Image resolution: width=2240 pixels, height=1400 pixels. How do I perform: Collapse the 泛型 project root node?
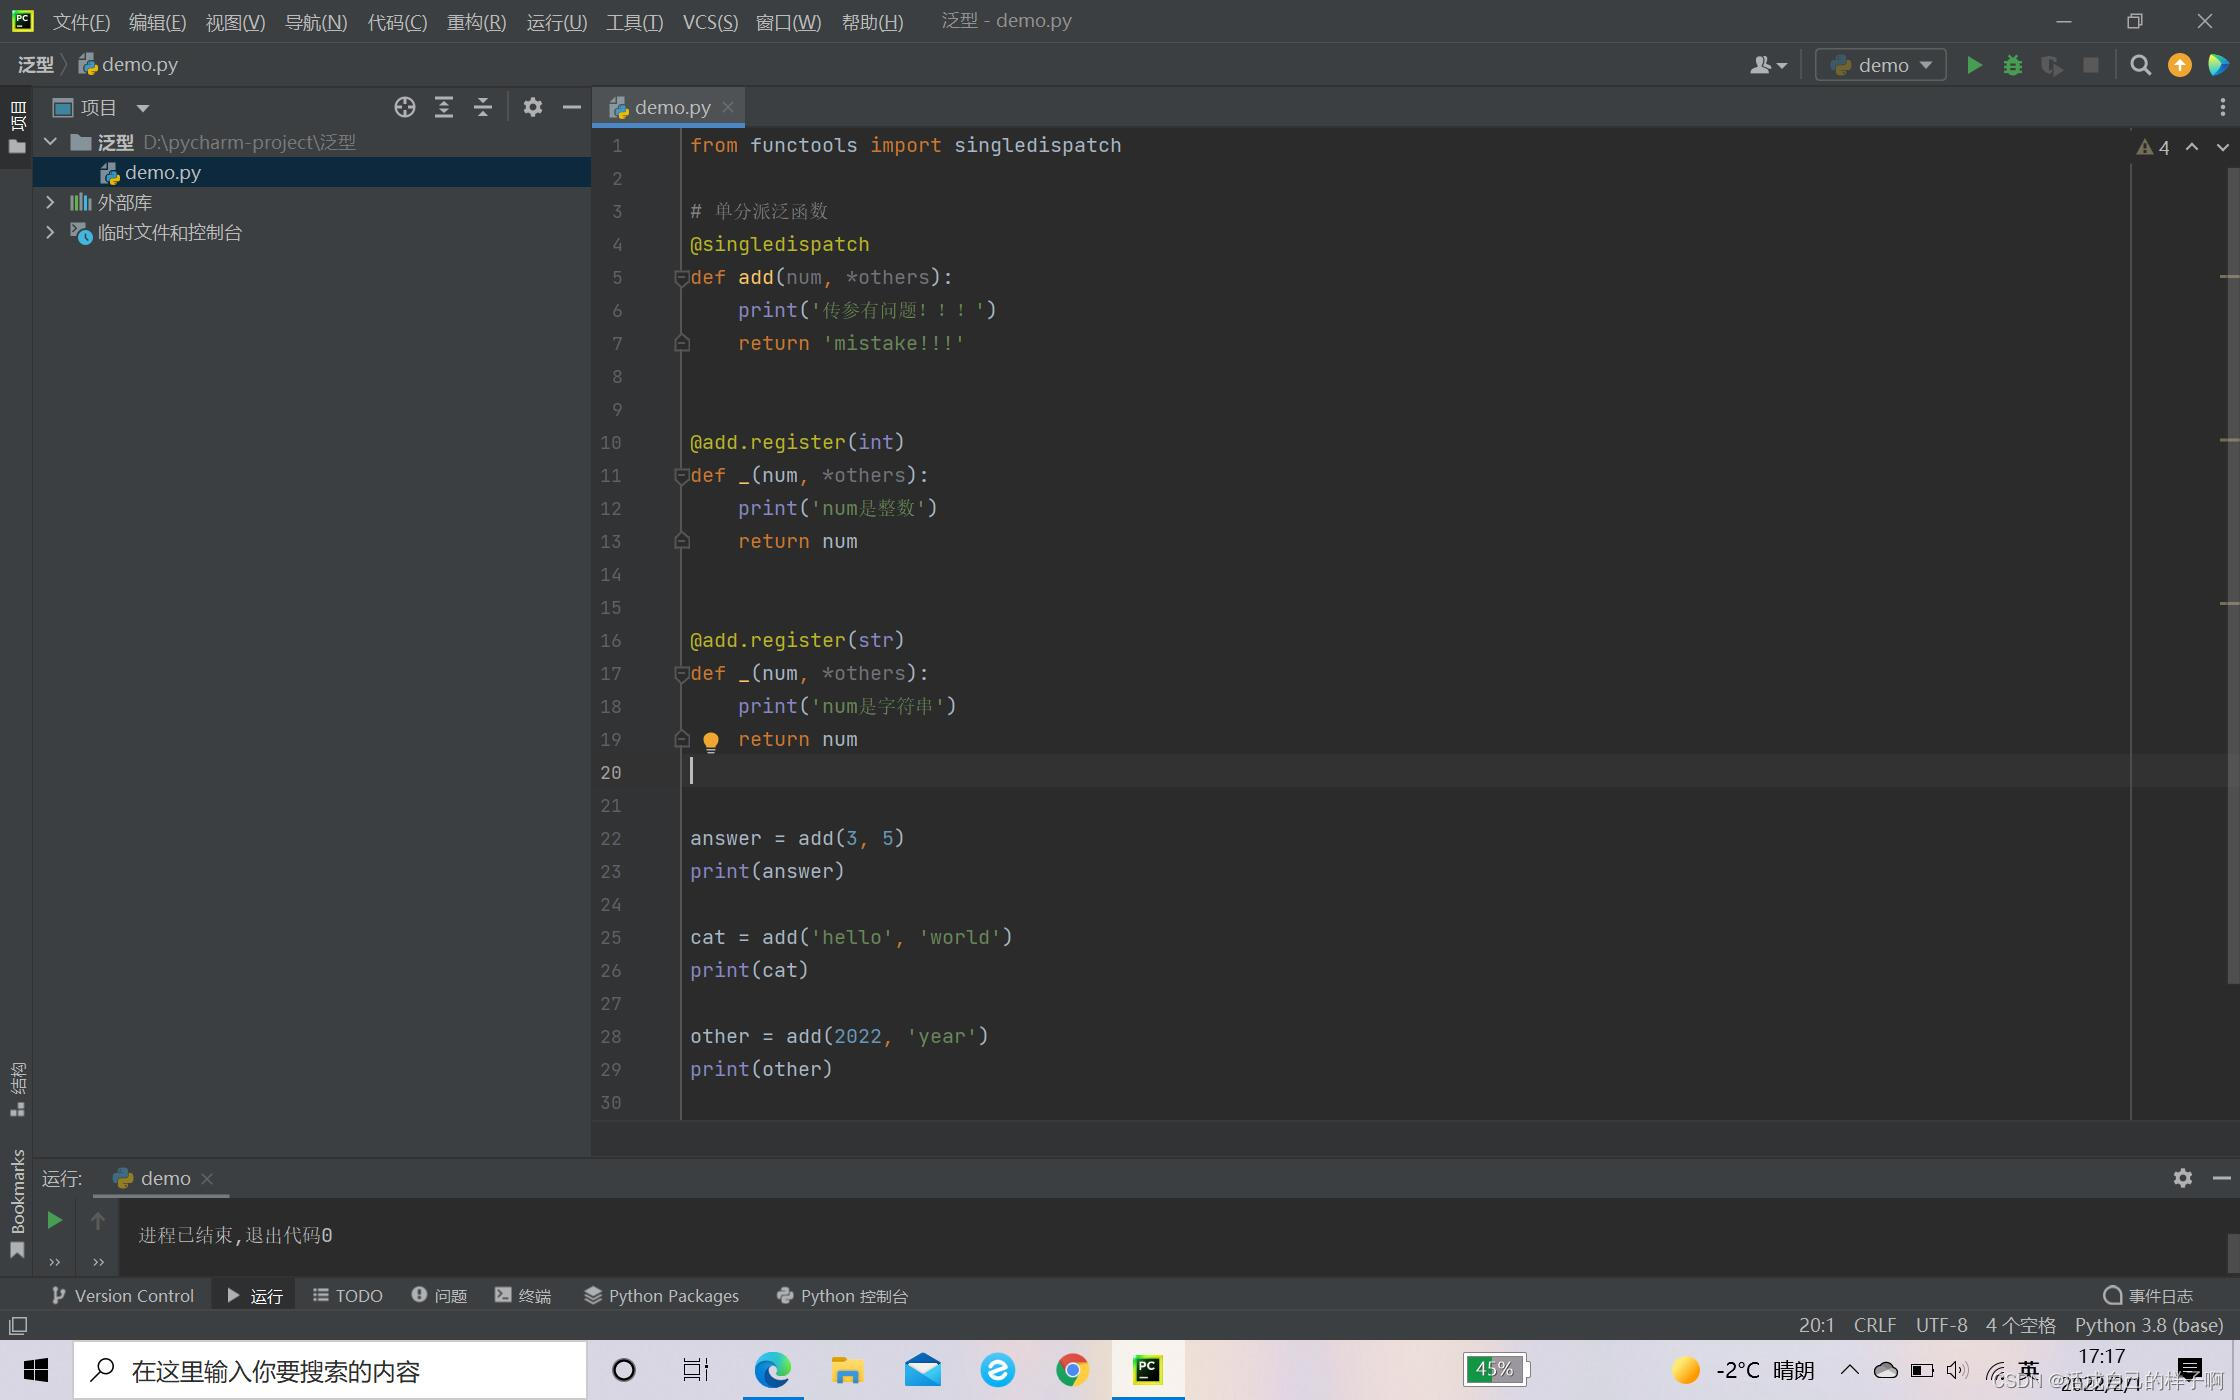[x=50, y=142]
